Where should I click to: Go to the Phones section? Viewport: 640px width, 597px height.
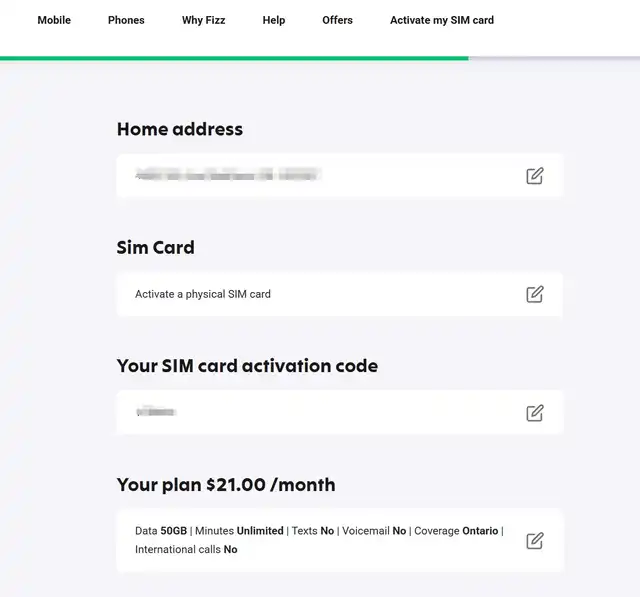[x=126, y=20]
